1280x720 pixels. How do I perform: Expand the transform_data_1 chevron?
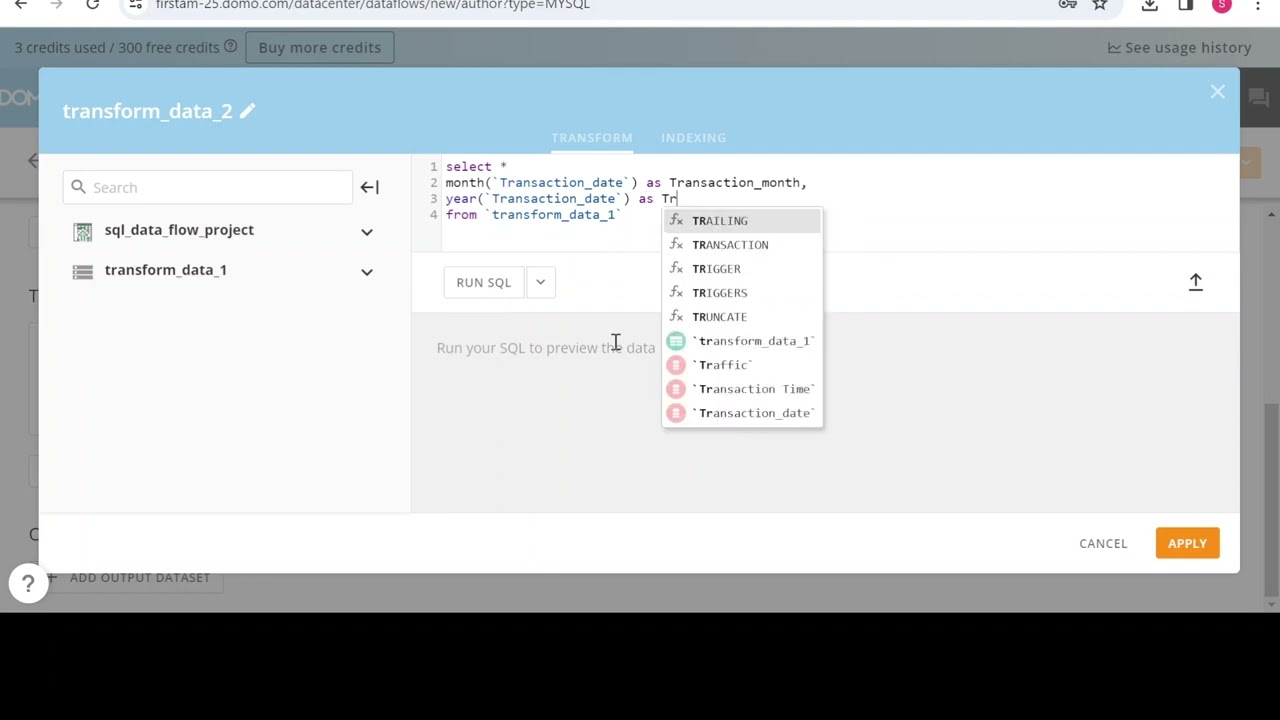pyautogui.click(x=367, y=272)
